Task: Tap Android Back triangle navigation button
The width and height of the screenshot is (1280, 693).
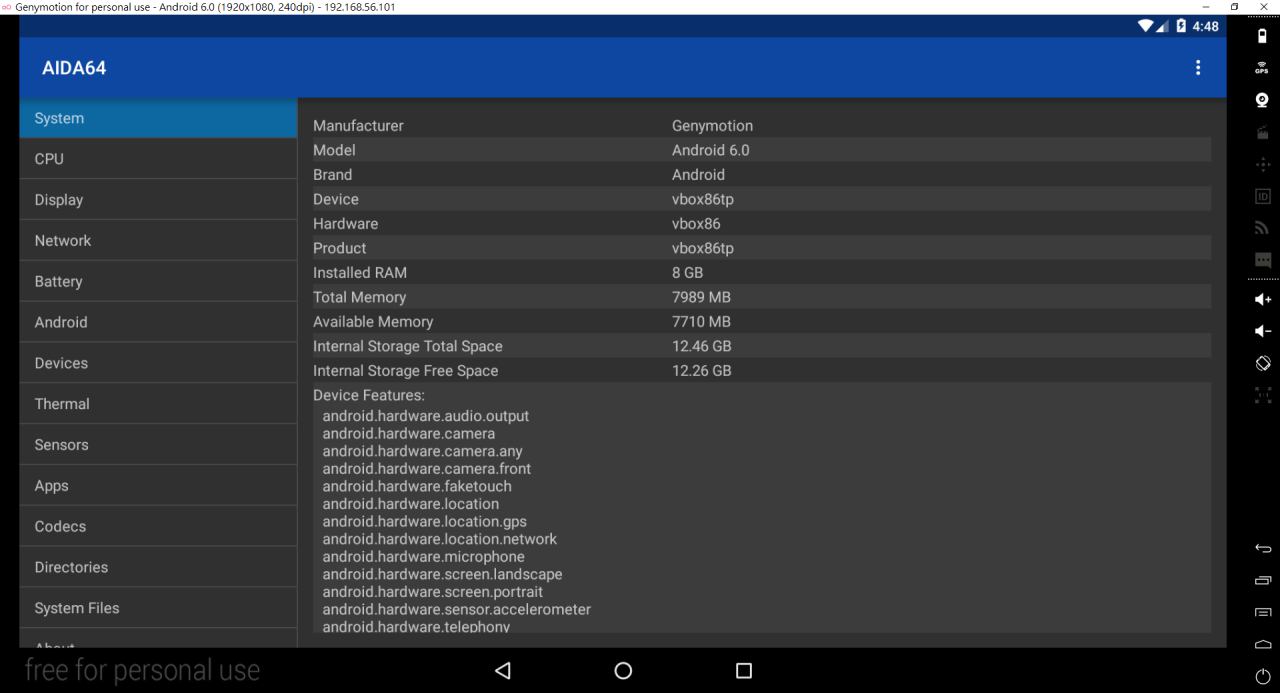Action: pos(503,671)
